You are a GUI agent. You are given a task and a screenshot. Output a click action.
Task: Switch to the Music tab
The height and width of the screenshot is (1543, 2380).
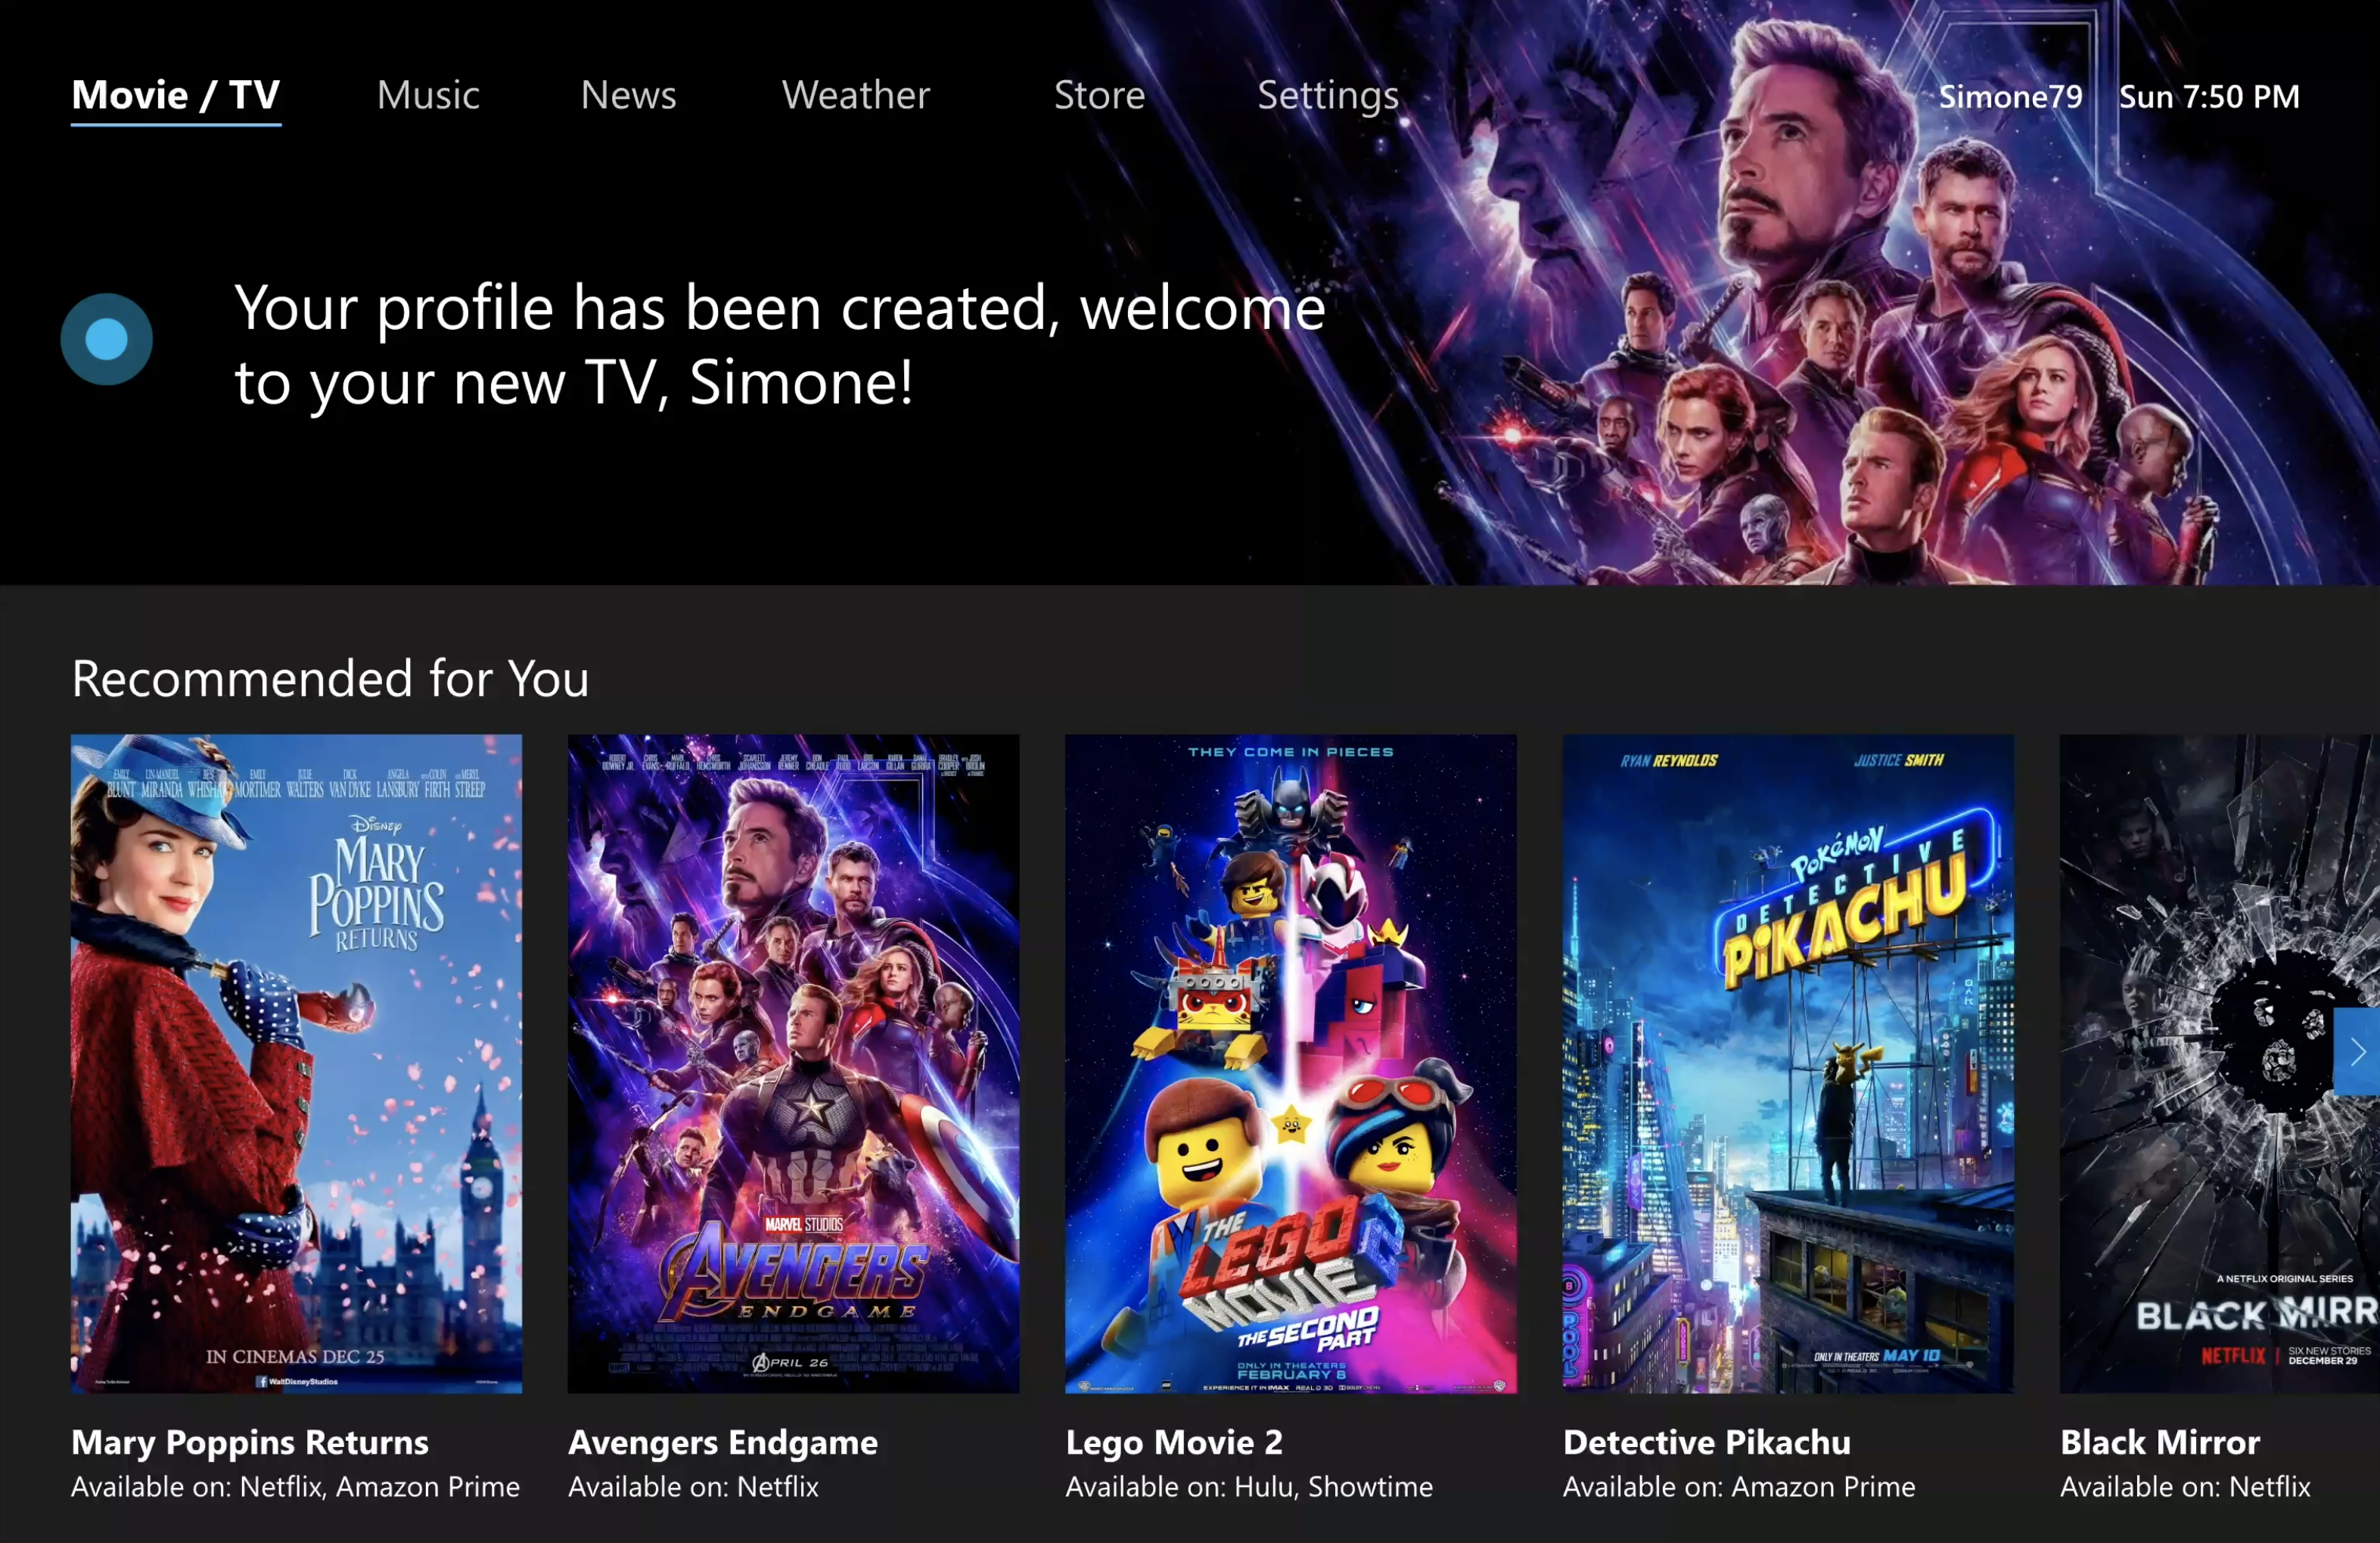(x=428, y=96)
